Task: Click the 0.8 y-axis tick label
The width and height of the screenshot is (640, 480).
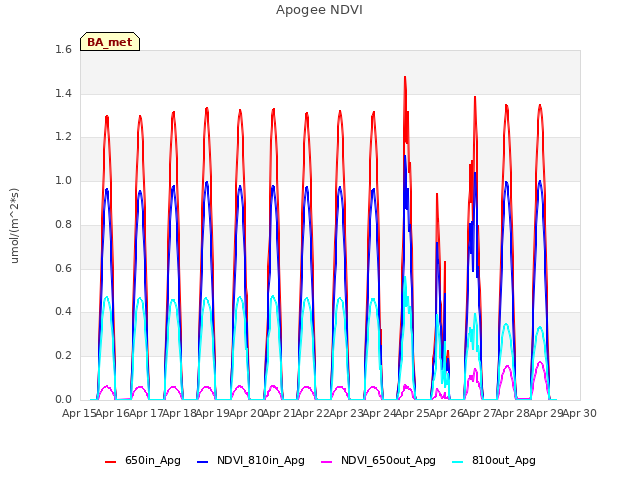Action: [63, 224]
